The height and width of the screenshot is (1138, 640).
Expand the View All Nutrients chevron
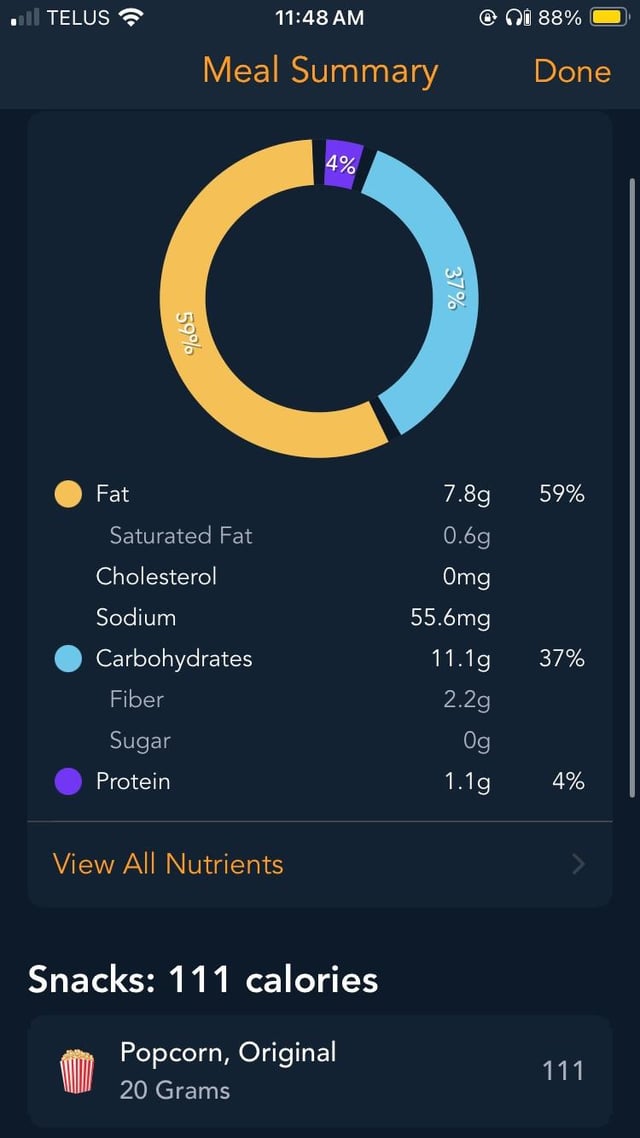click(x=578, y=864)
